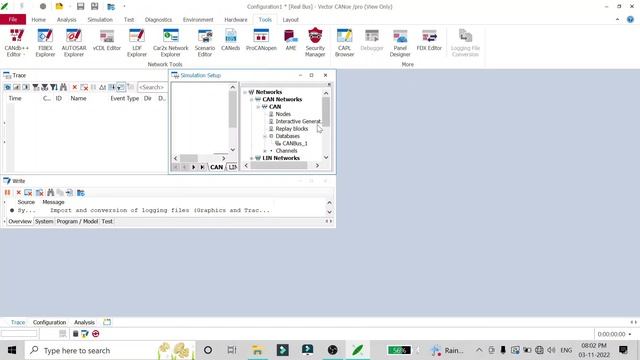Collapse the Networks tree root
Viewport: 640px width, 360px height.
245,92
